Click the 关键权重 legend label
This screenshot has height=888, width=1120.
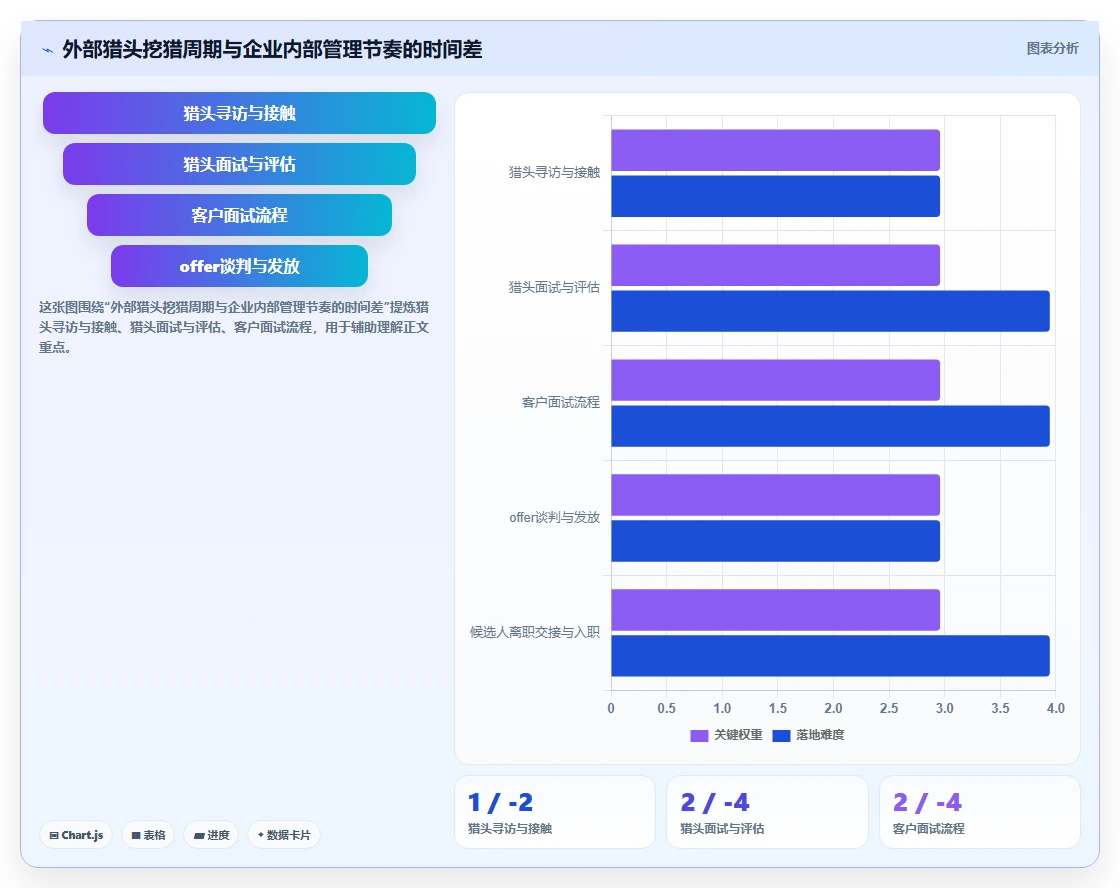[x=738, y=735]
